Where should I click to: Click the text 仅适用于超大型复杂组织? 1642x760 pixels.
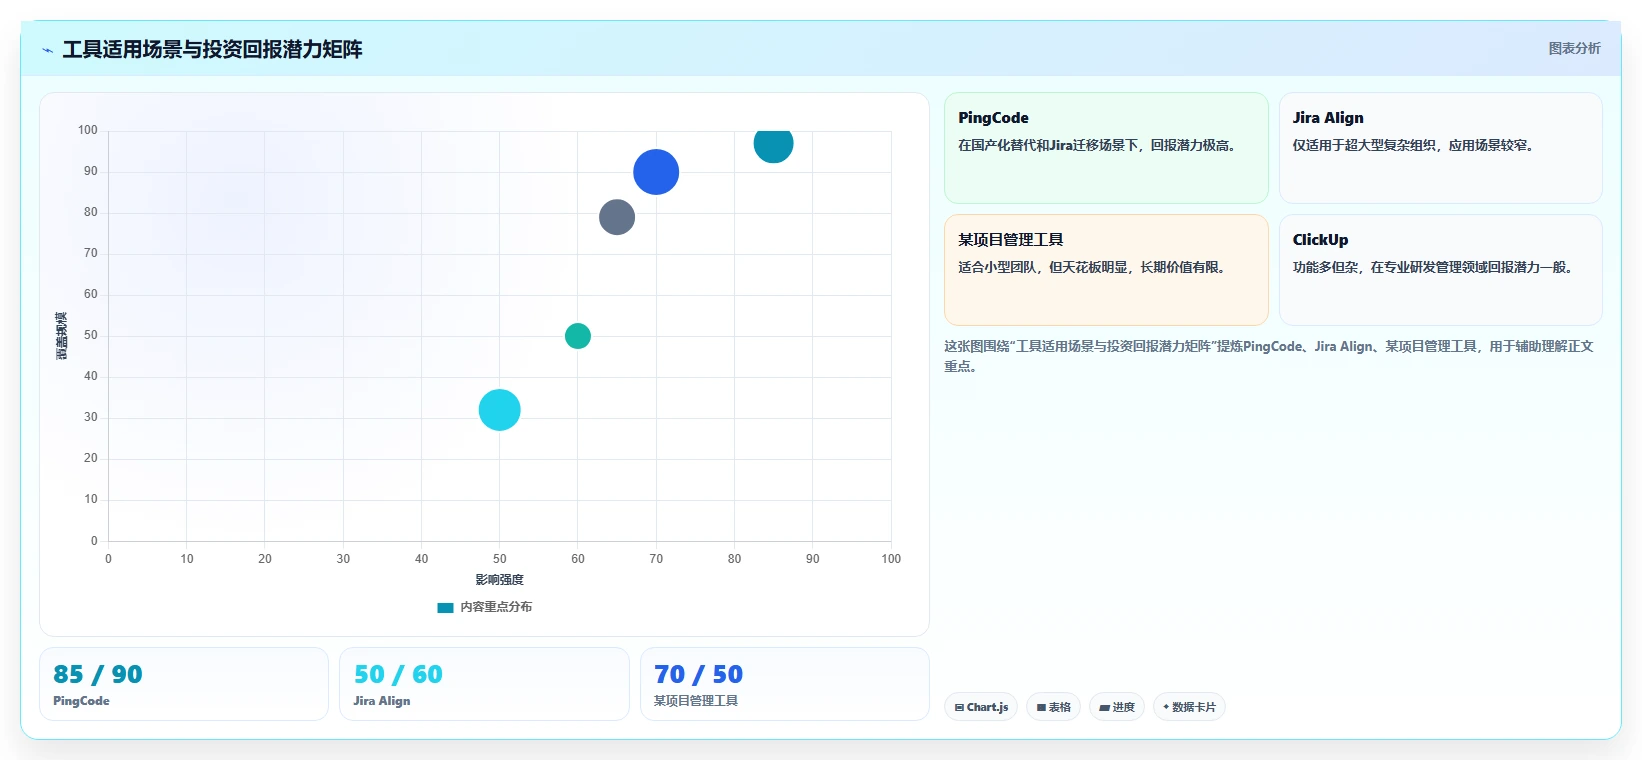tap(1364, 145)
